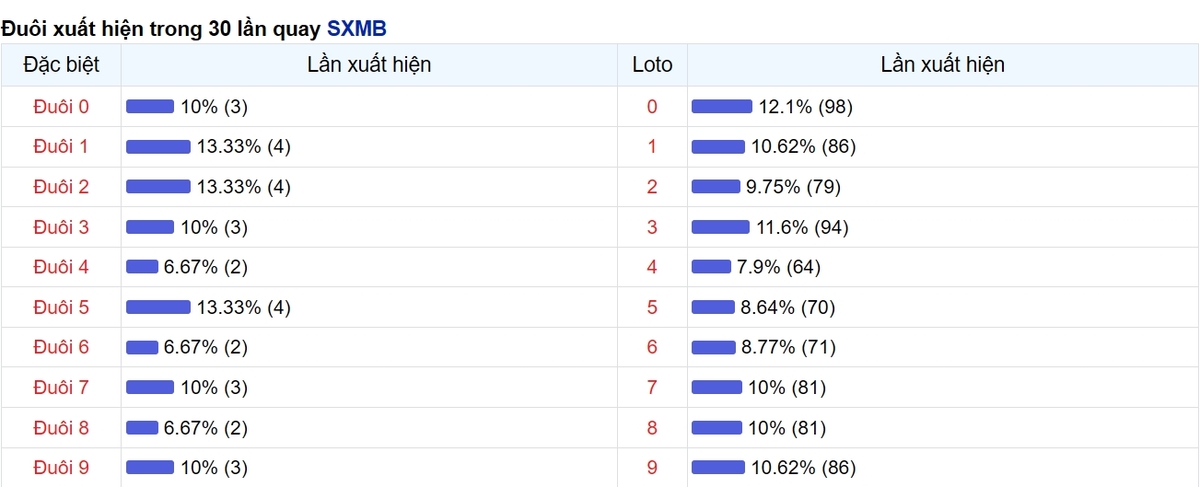
Task: Select Loto number 3
Action: click(x=652, y=227)
